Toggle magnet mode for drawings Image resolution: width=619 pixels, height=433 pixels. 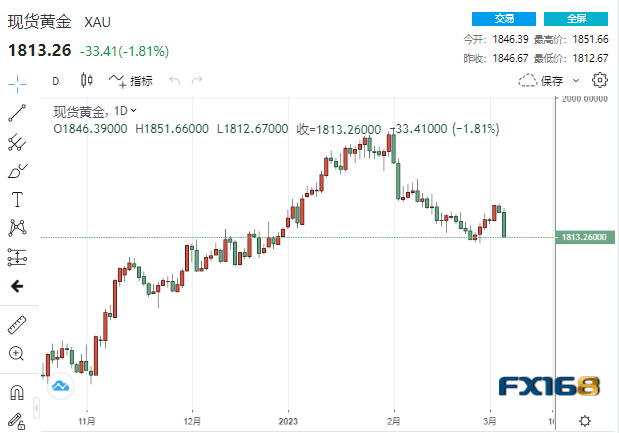tap(17, 392)
